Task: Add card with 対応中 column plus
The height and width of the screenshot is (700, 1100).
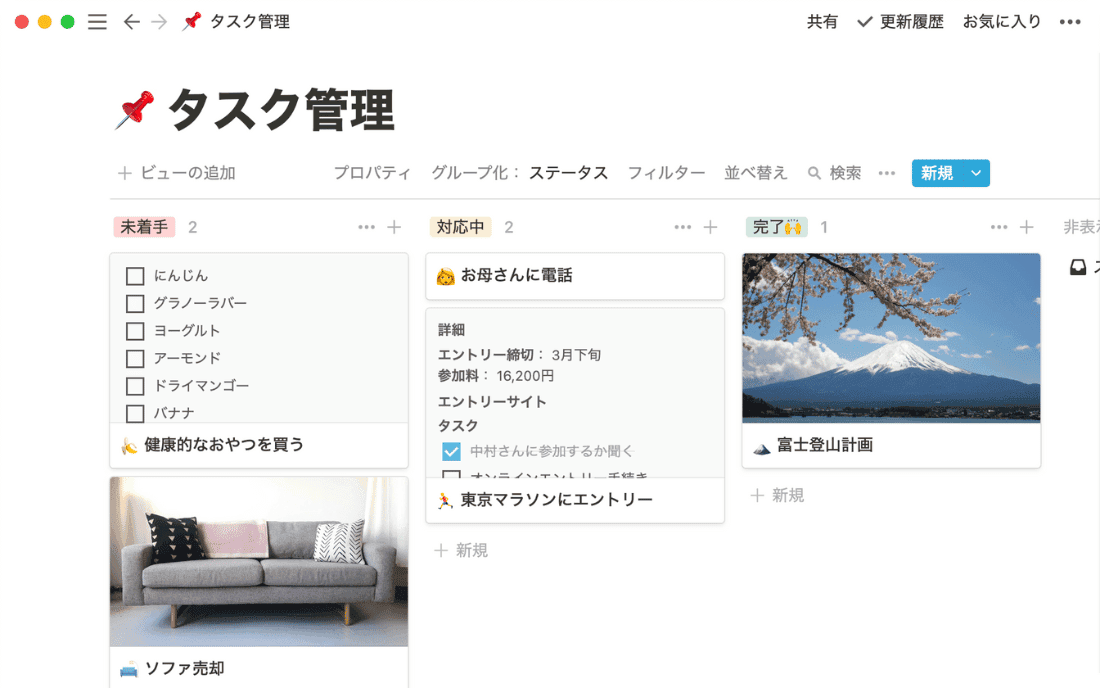Action: (x=711, y=227)
